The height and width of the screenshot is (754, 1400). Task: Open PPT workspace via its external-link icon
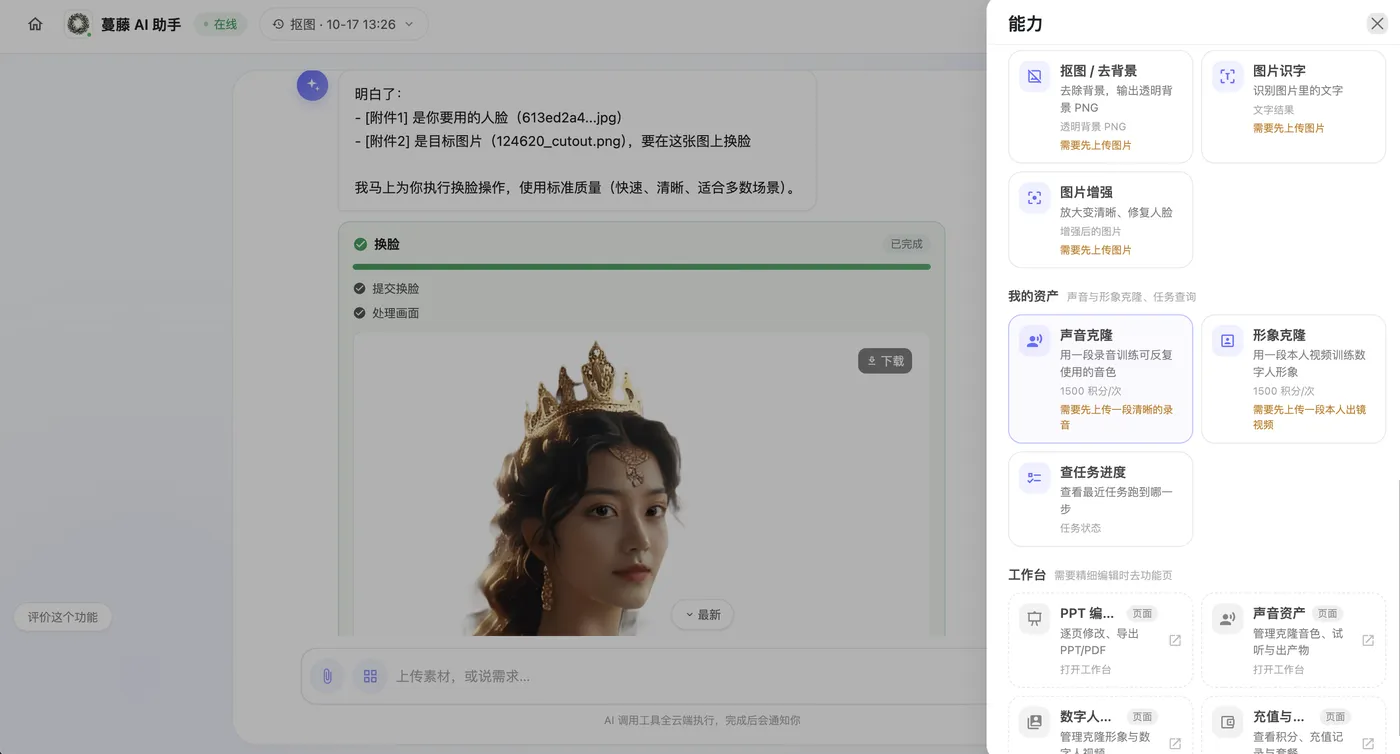1175,640
